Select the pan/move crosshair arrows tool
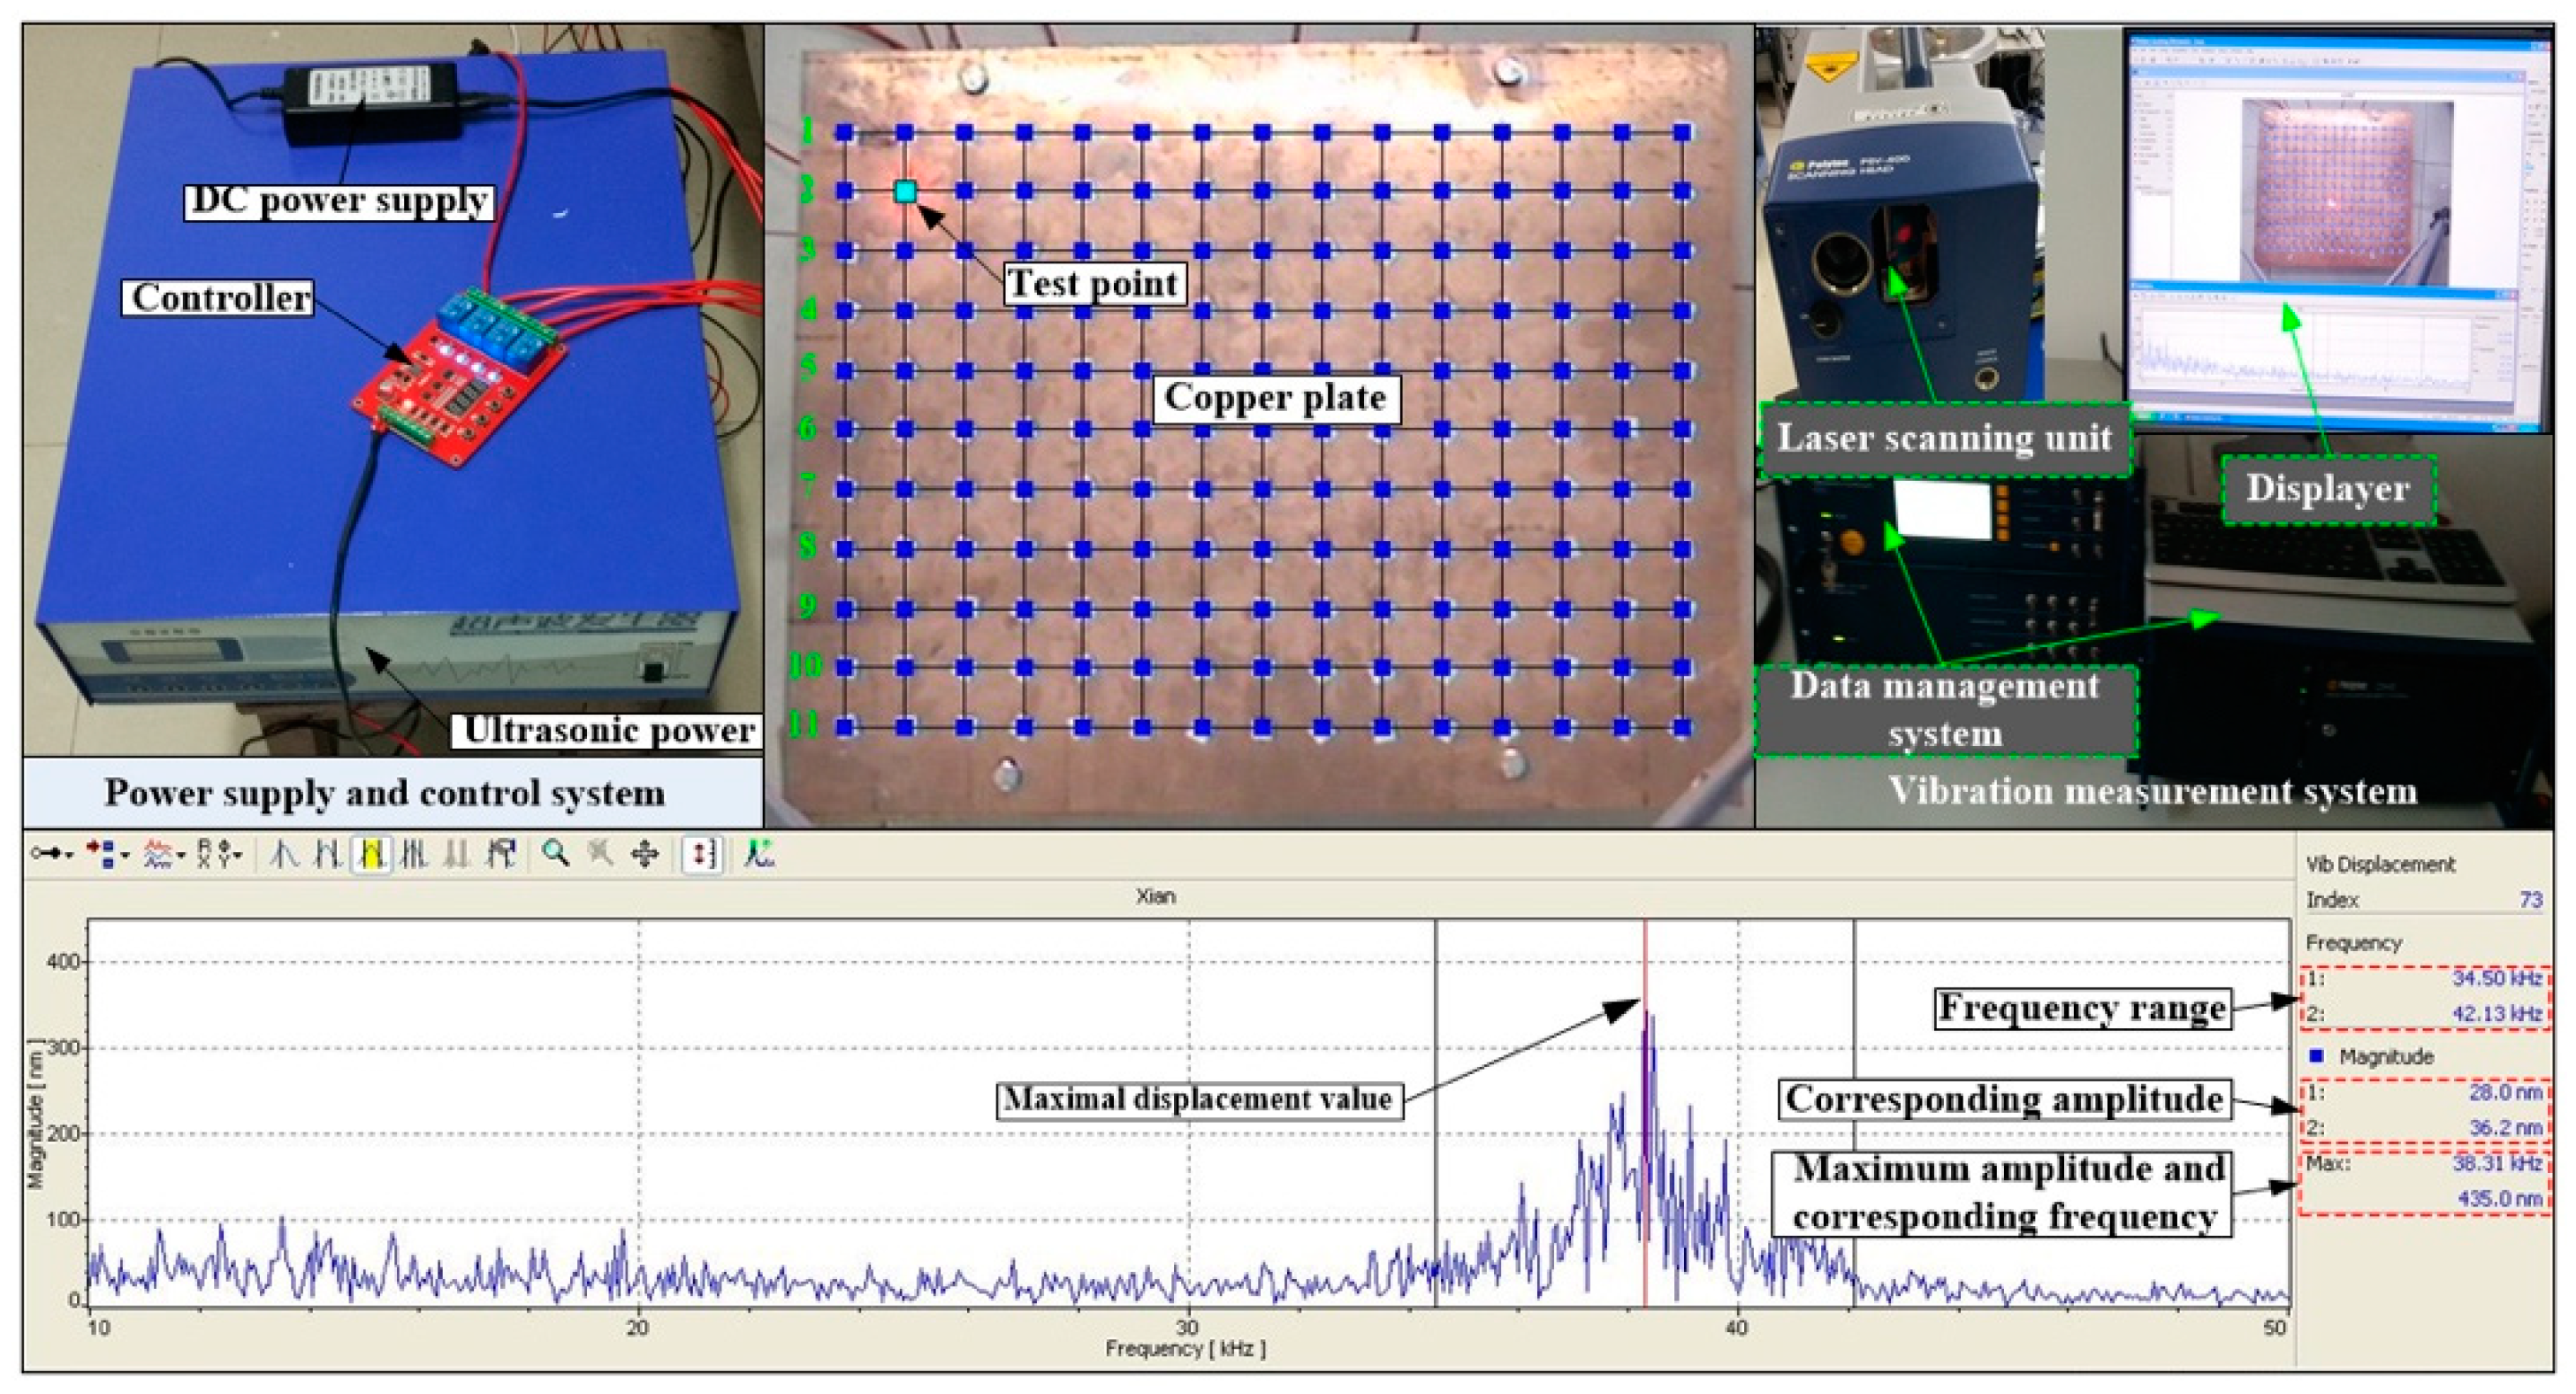Screen dimensions: 2576x1394 click(645, 854)
